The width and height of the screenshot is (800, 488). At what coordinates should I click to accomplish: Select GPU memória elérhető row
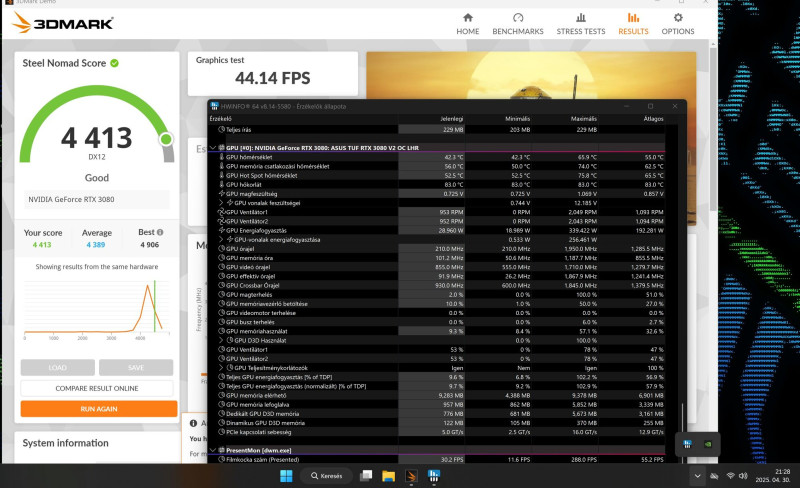coord(437,396)
